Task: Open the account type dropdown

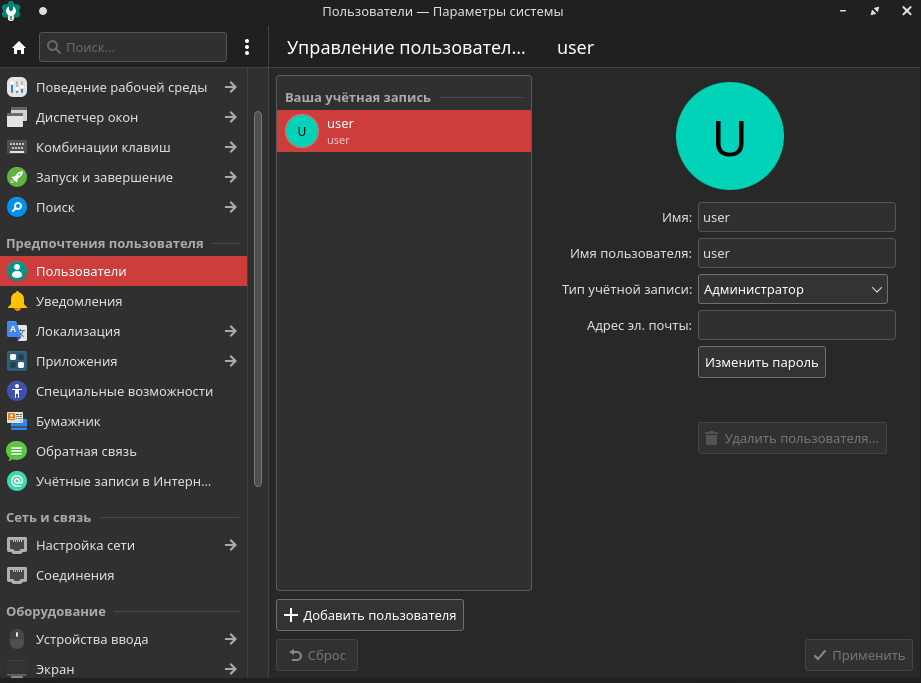Action: point(792,289)
